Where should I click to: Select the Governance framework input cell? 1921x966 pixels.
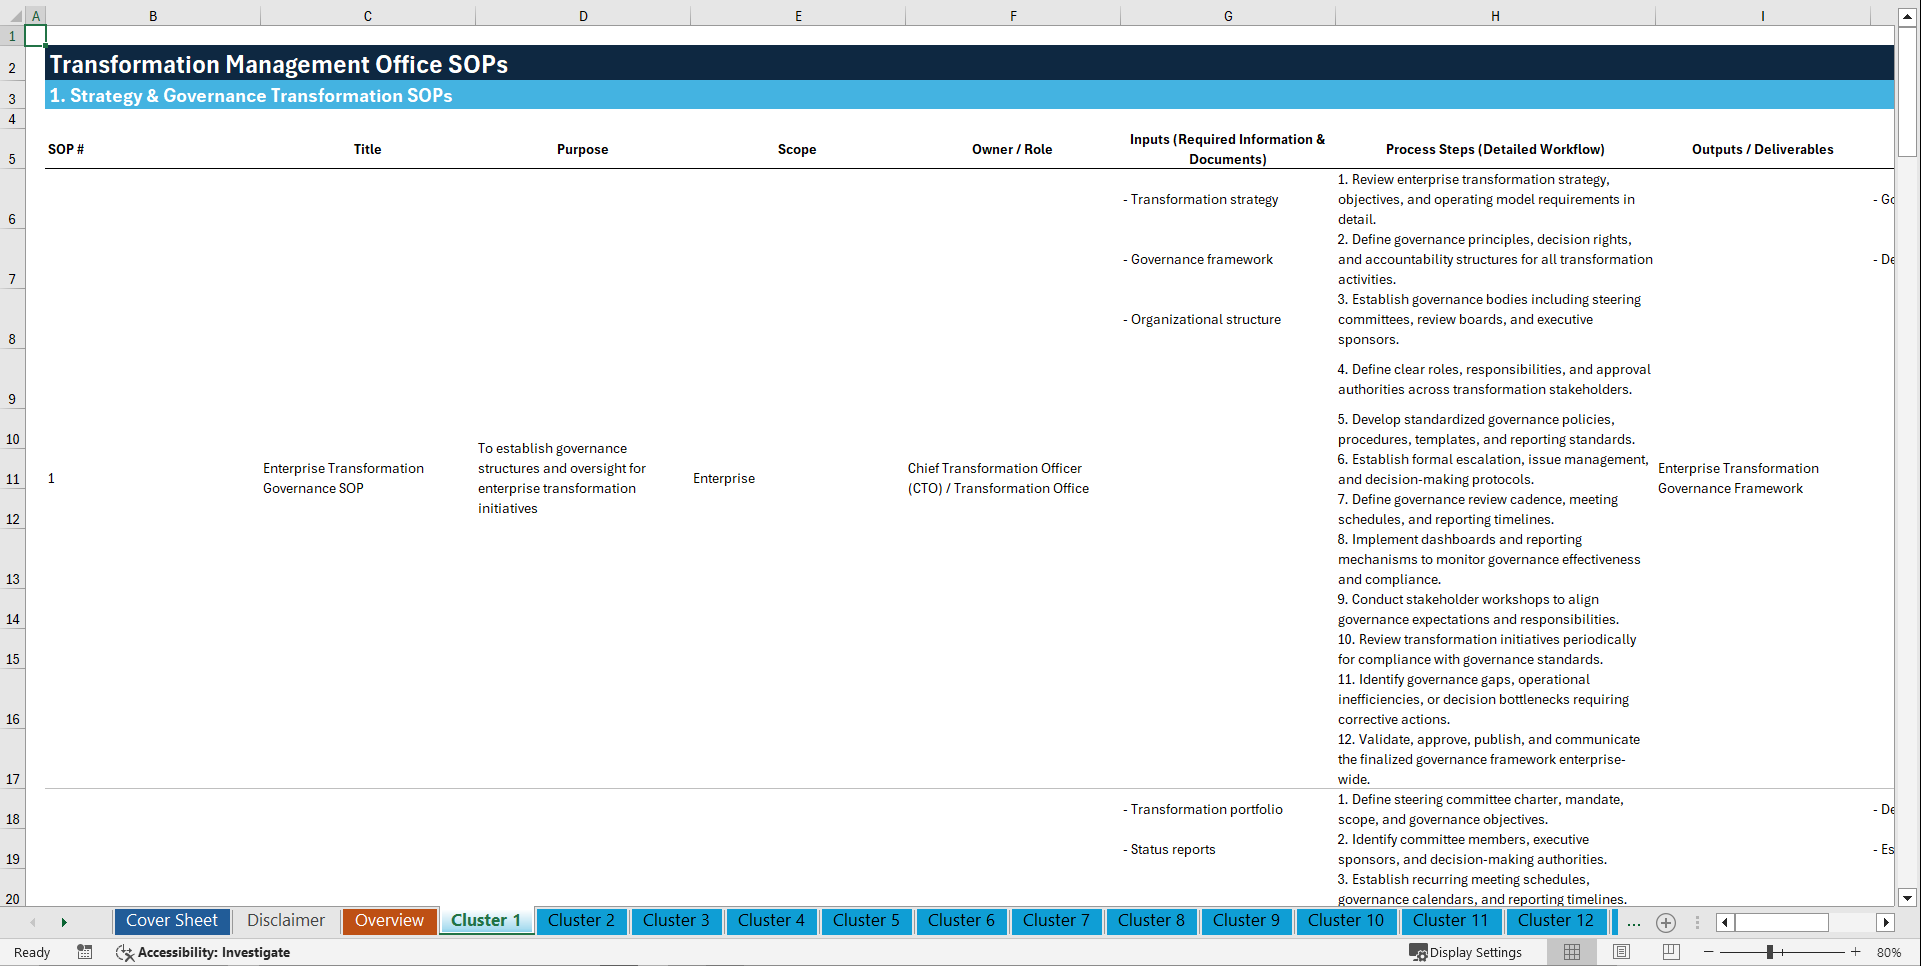(1228, 259)
